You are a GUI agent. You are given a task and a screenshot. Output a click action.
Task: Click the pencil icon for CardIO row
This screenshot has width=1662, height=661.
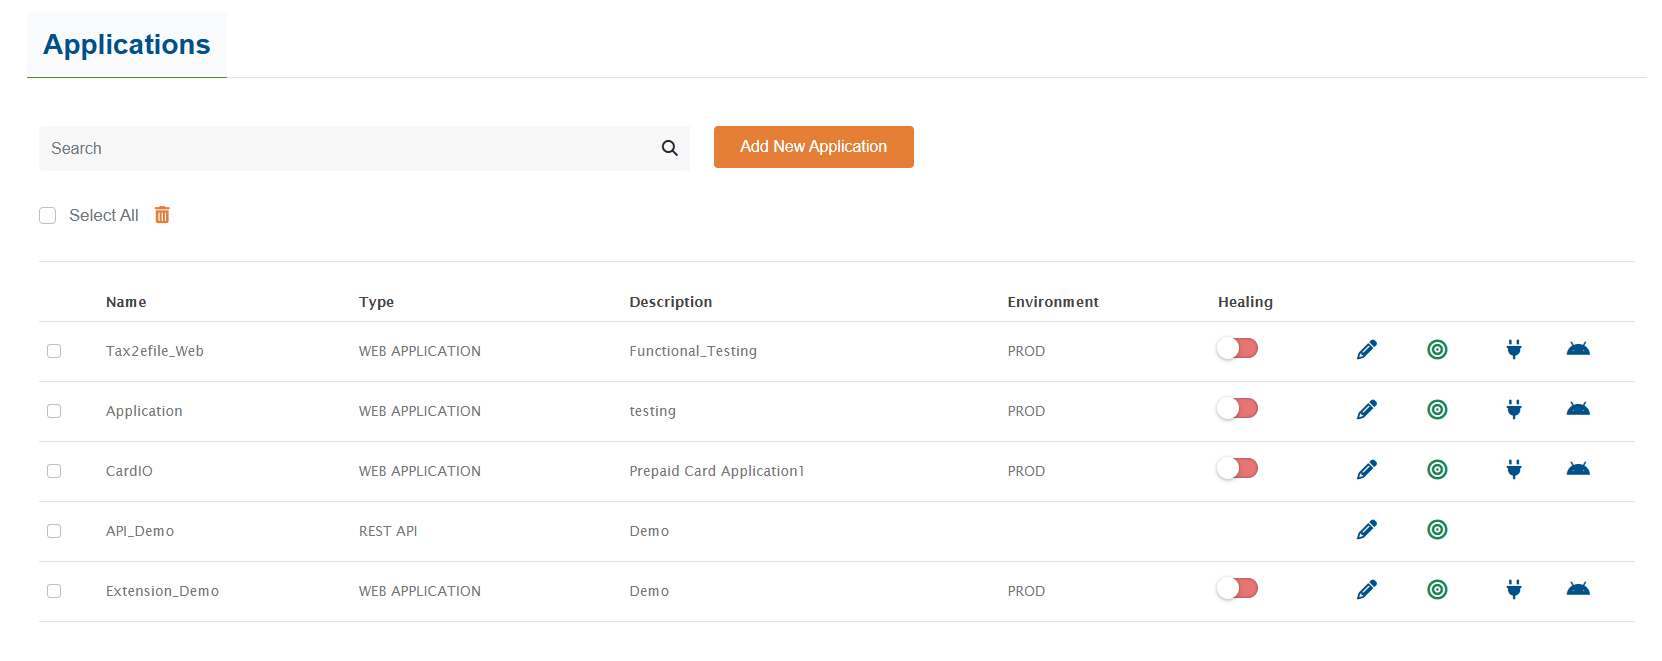coord(1367,470)
